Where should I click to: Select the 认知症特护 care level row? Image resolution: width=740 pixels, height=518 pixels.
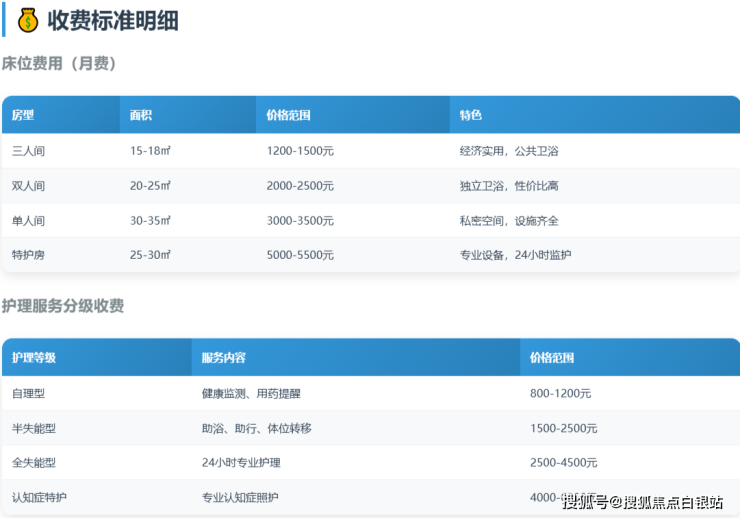[x=40, y=497]
